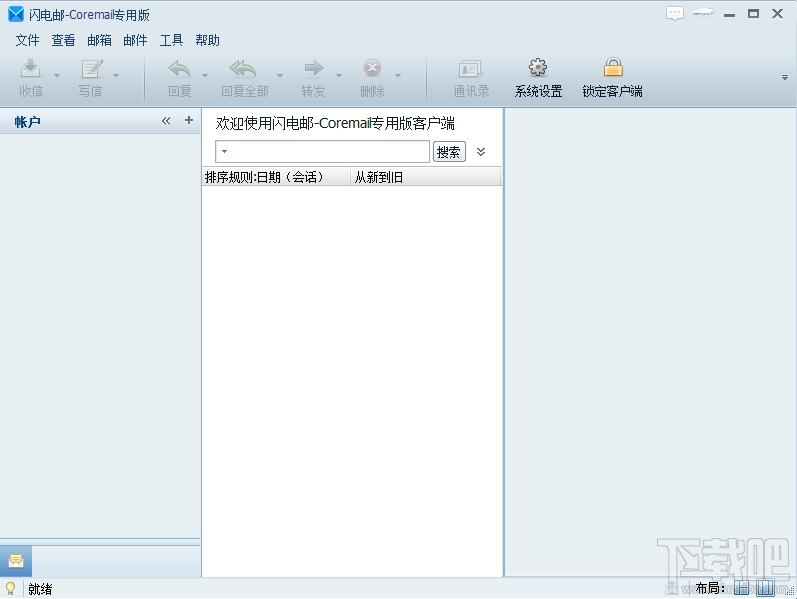Open the 工具 menu

[x=171, y=40]
